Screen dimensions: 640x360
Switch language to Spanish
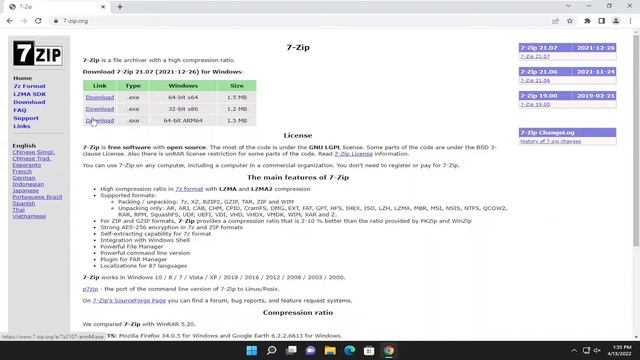click(24, 203)
